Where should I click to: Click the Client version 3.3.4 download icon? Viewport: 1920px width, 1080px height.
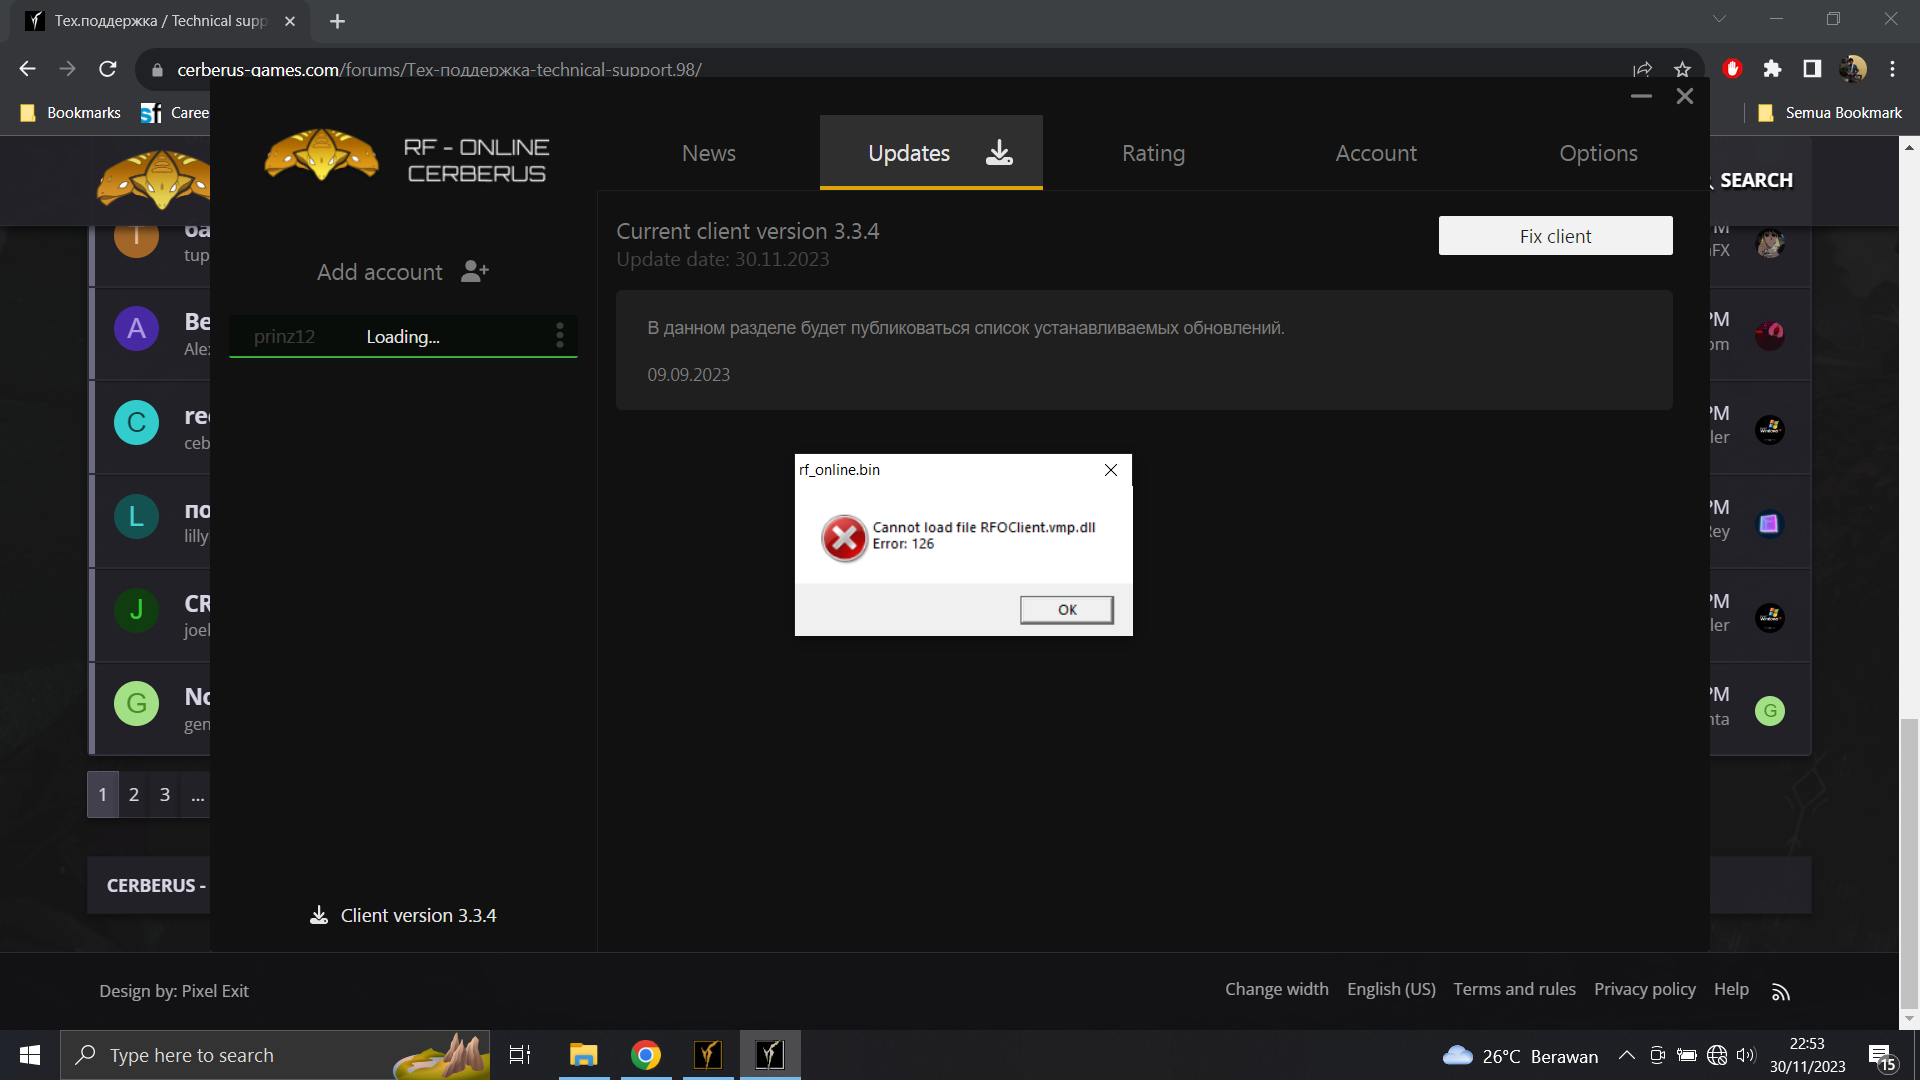point(319,915)
